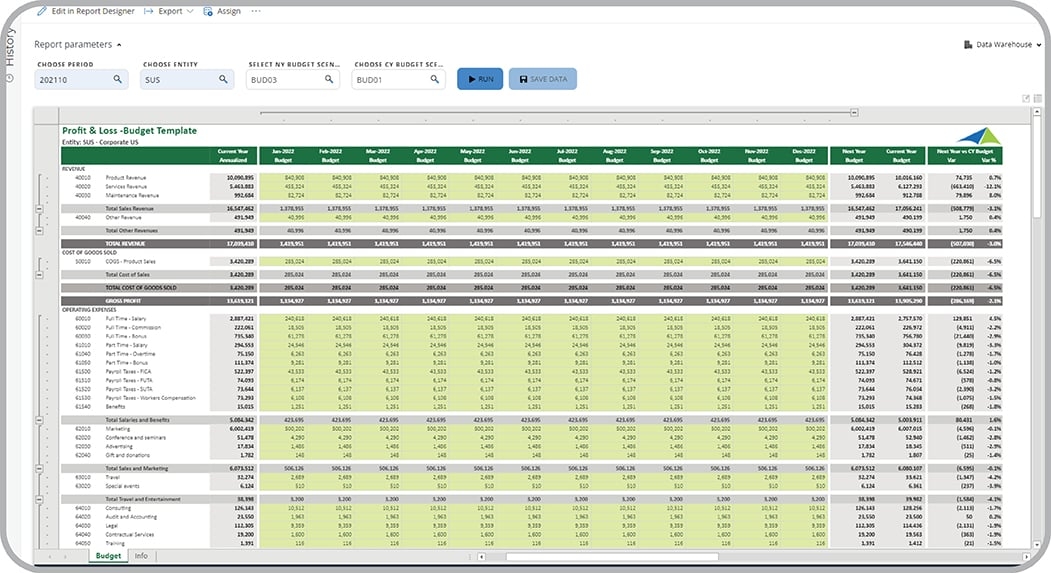Collapse the Total Sales Revenue row group
The image size is (1051, 573).
[x=39, y=208]
